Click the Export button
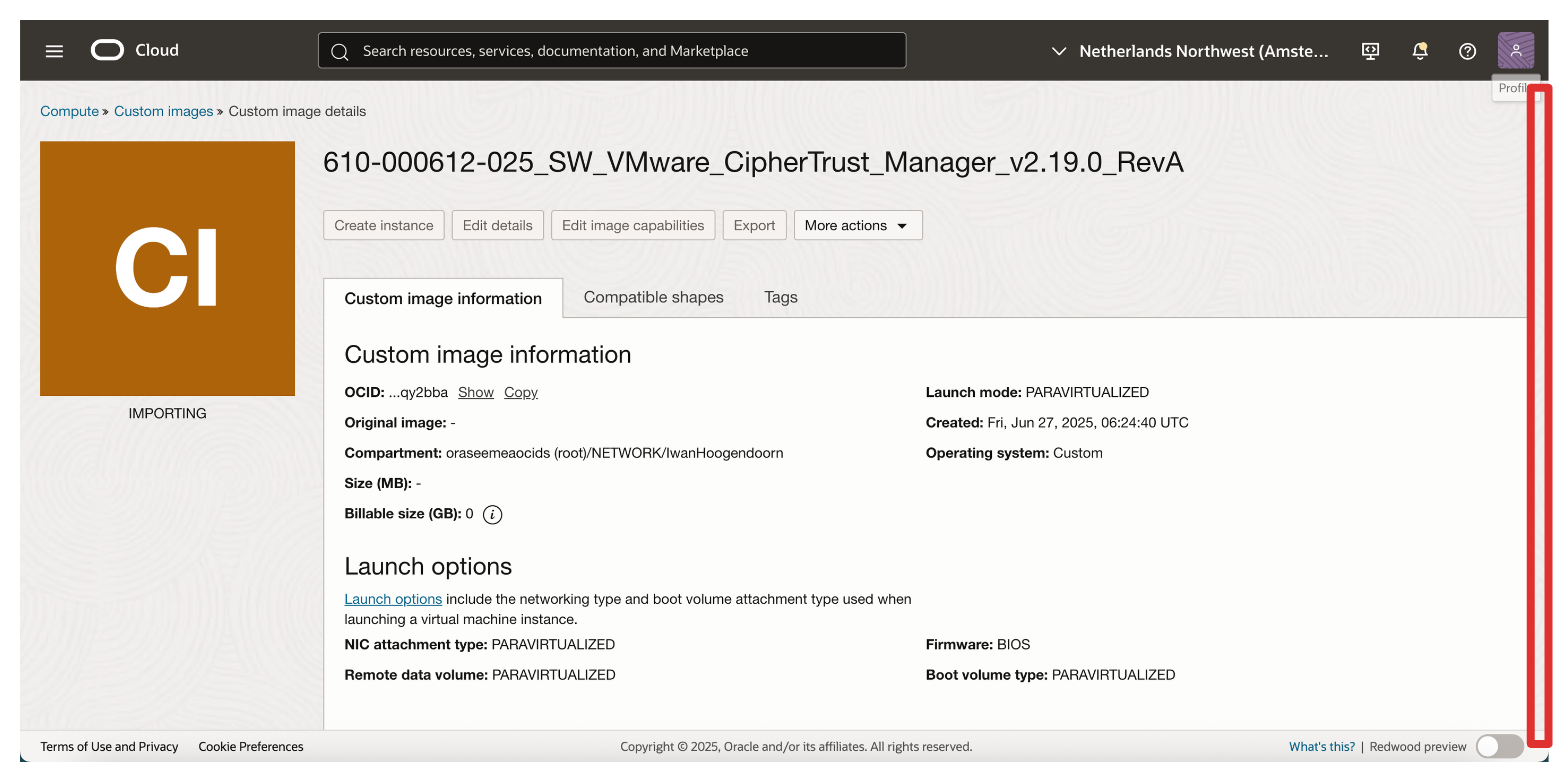 754,225
